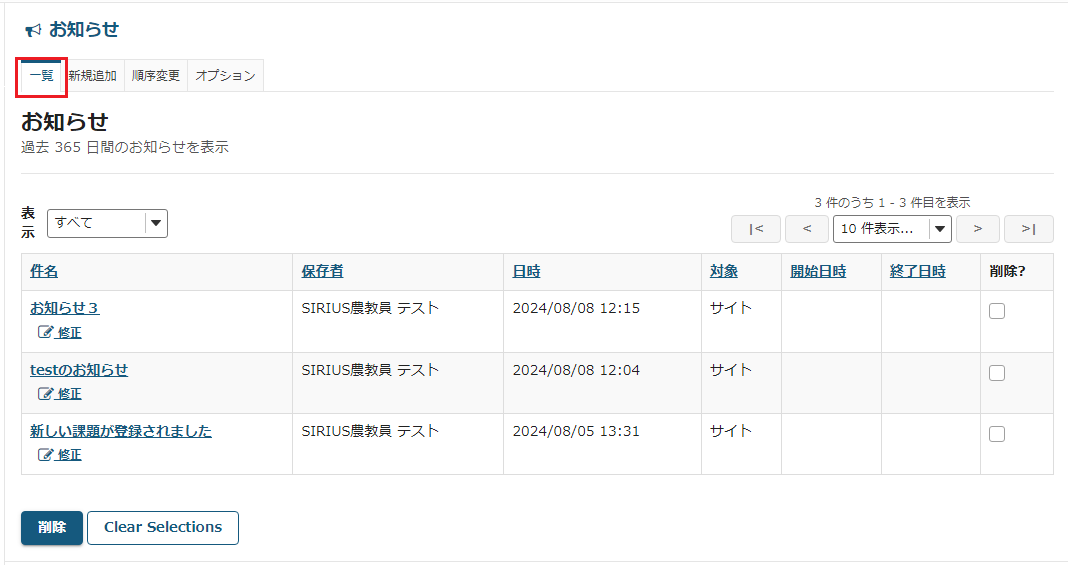Tick delete checkbox for 新しい課題が登録されました
1068x565 pixels.
(996, 434)
